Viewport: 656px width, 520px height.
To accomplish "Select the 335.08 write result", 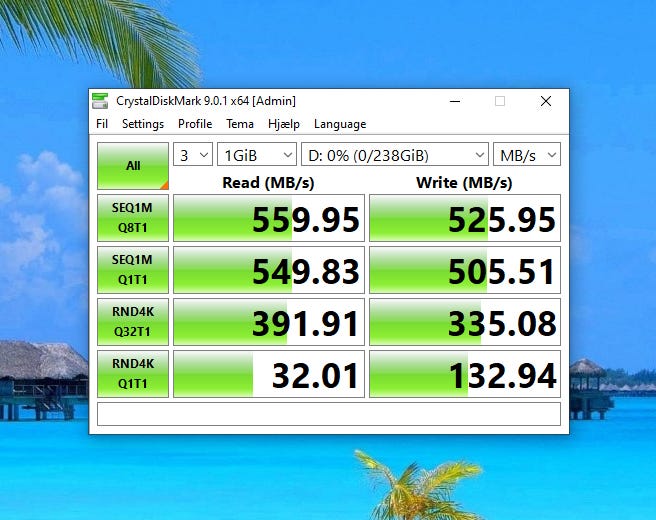I will point(465,322).
